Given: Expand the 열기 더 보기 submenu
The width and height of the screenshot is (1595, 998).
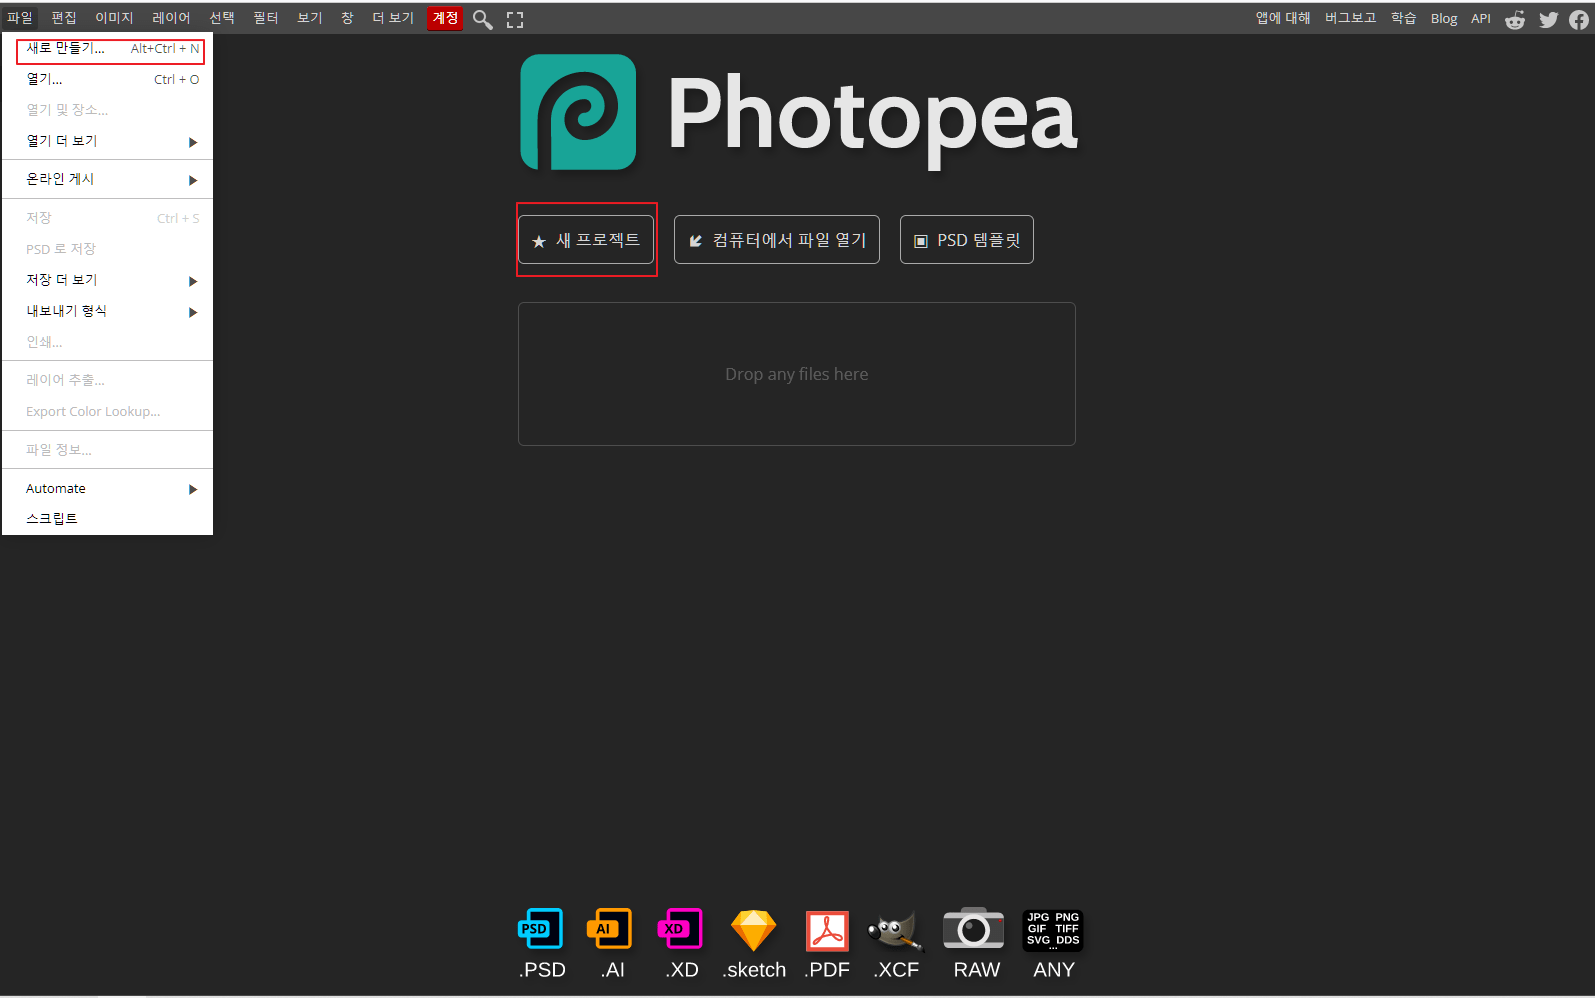Looking at the screenshot, I should coord(108,141).
